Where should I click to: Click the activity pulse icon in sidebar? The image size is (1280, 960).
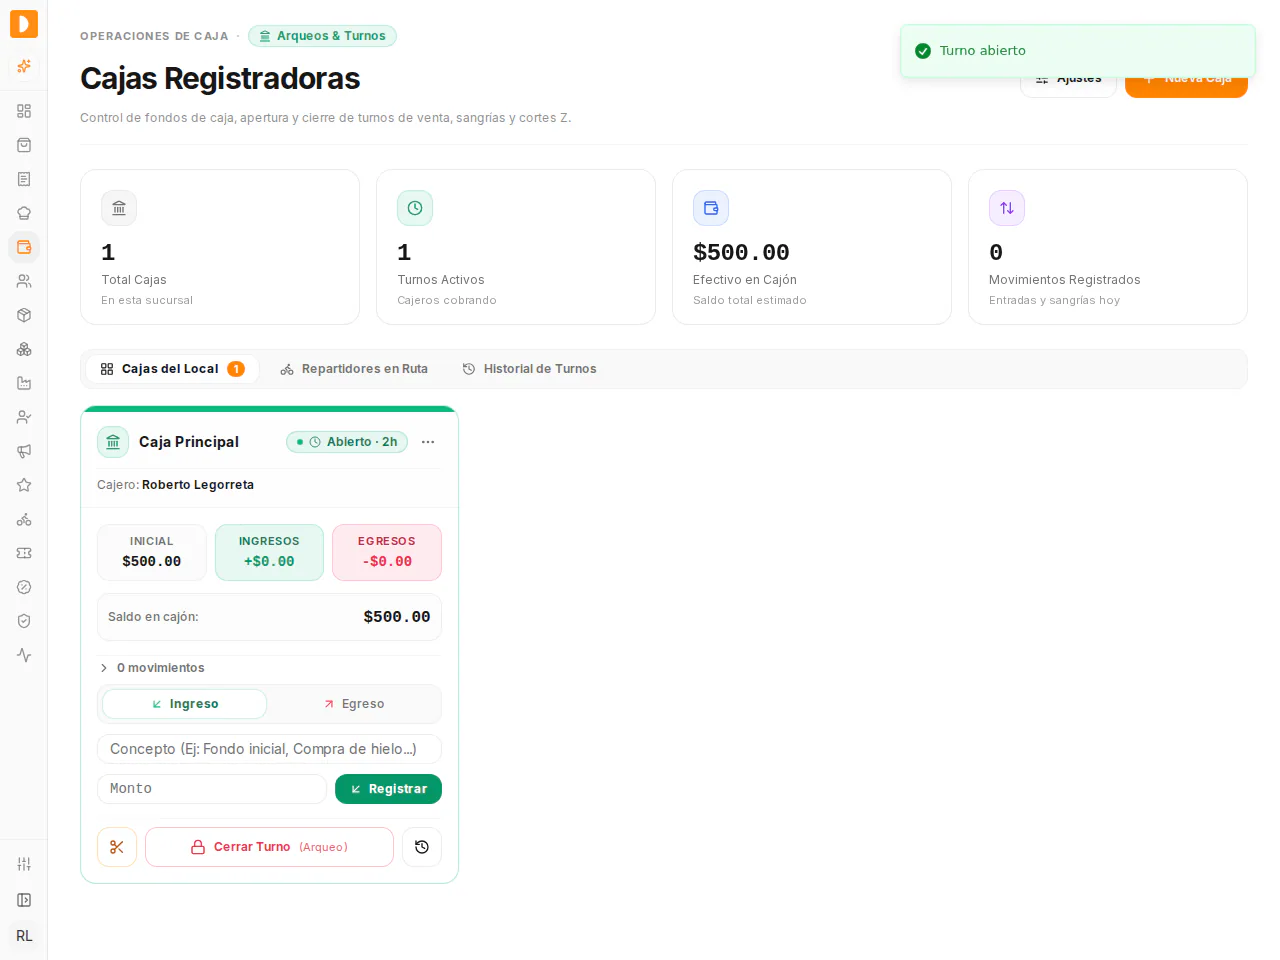[24, 655]
